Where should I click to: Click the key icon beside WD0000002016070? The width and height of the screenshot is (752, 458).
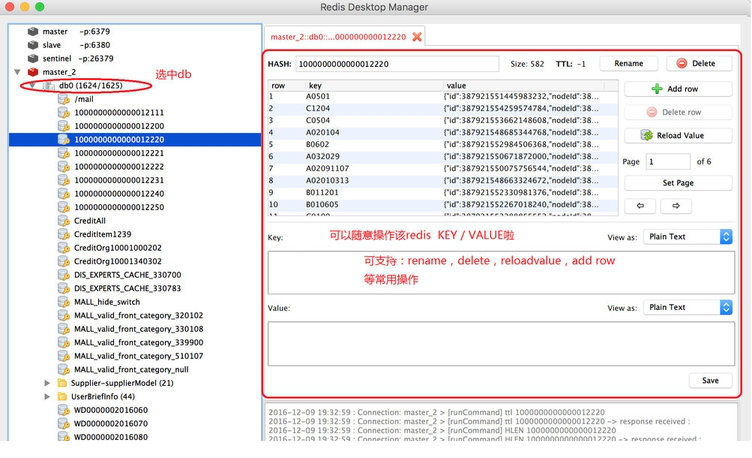coord(64,423)
